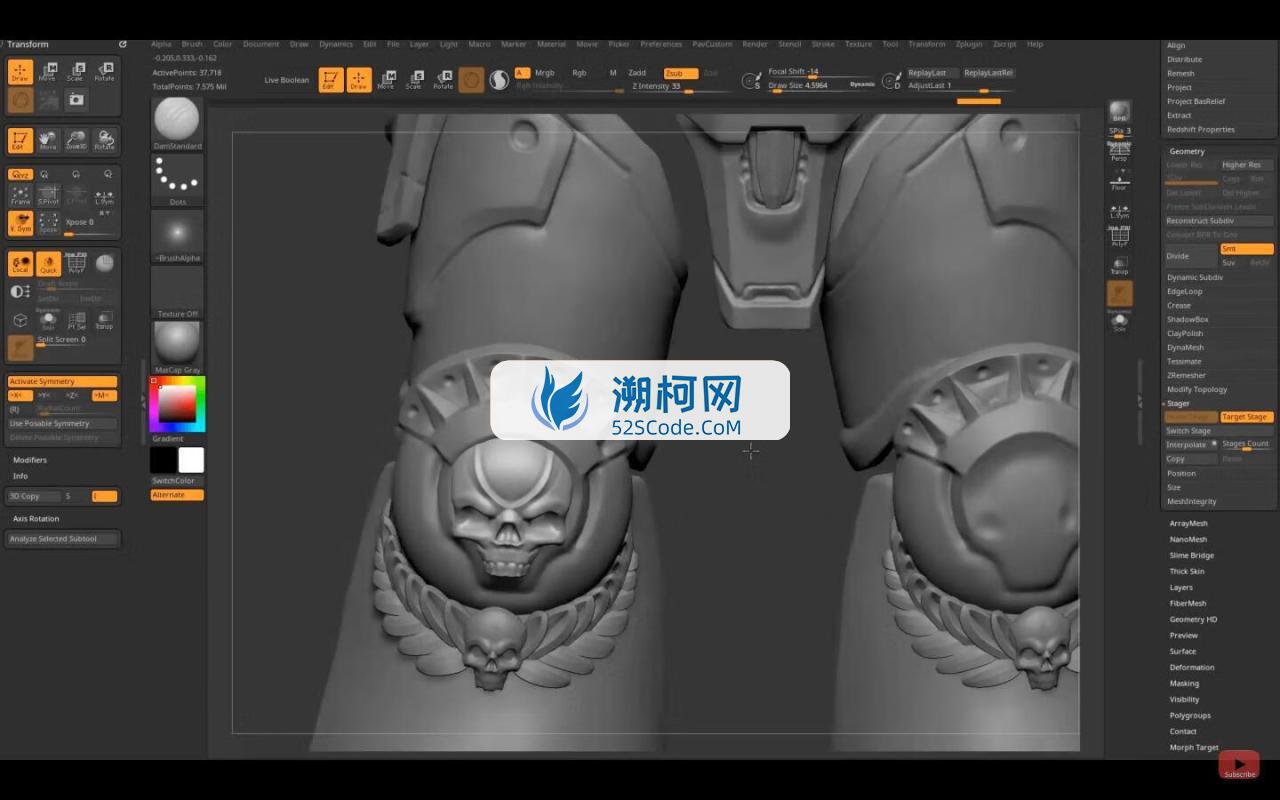
Task: Click the Divide button
Action: [1190, 256]
